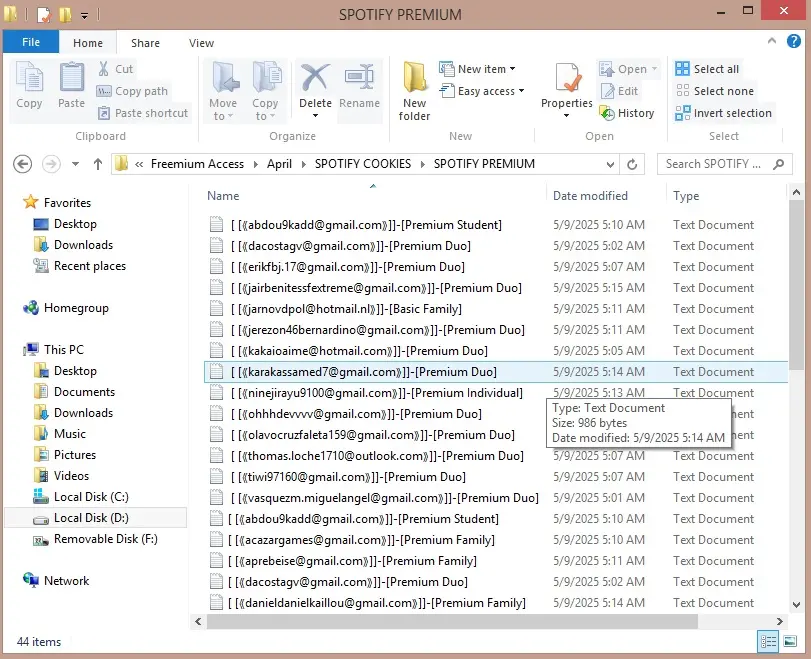Open Properties with the checkmark icon
Screen dimensions: 811x659
point(567,89)
